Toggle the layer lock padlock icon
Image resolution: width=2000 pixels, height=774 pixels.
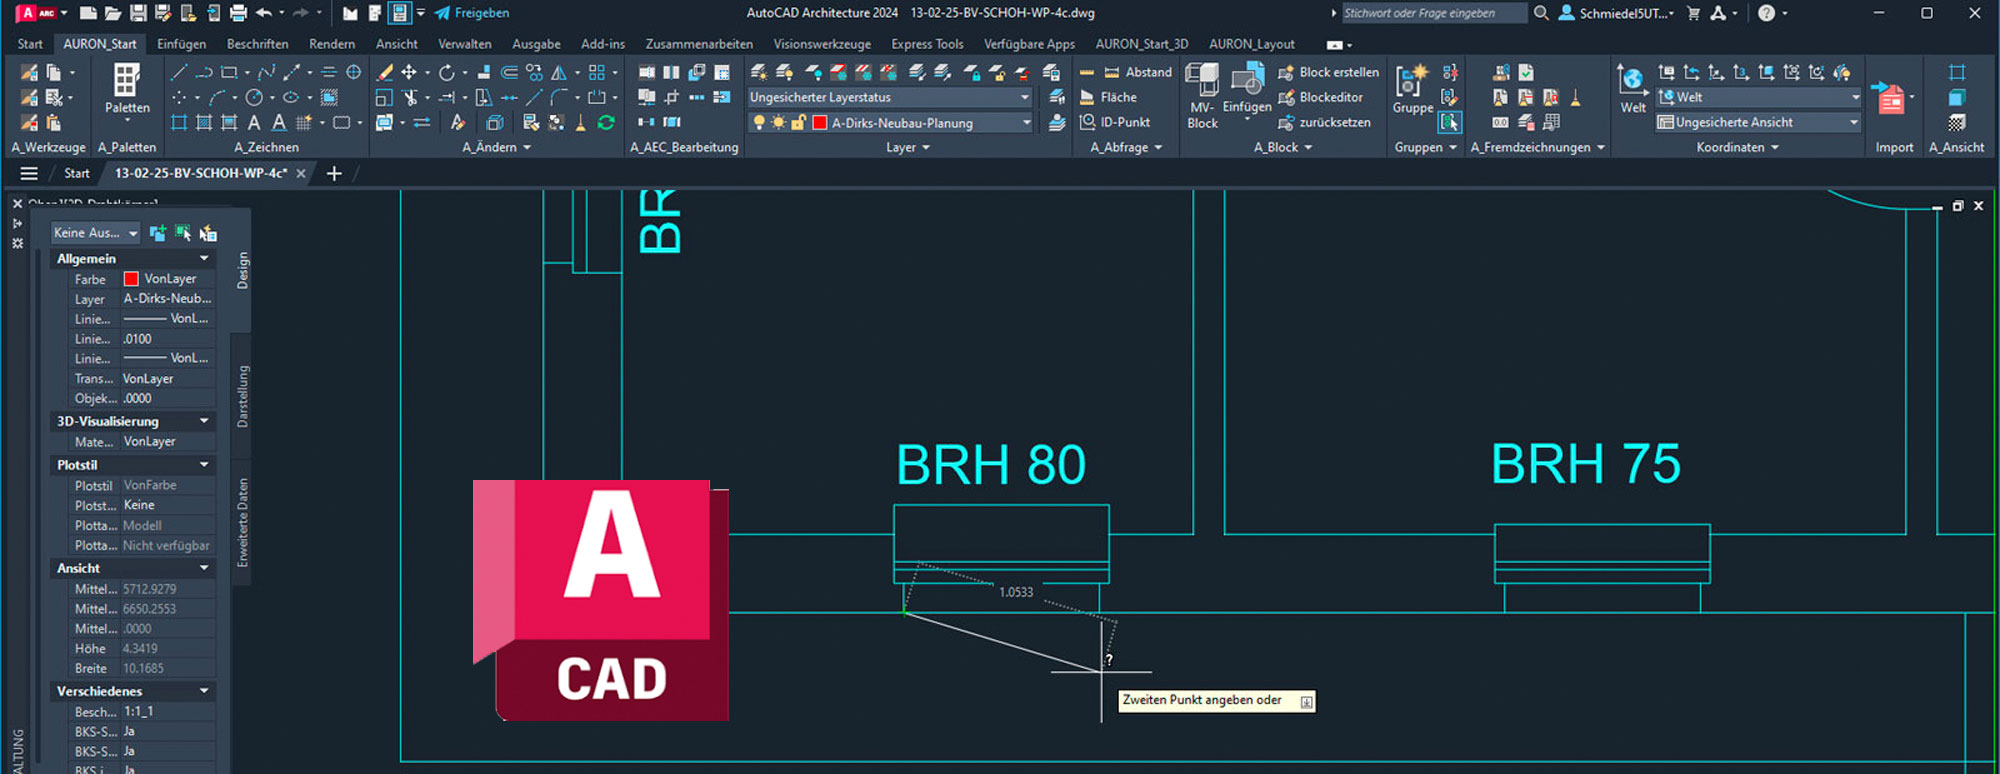[798, 122]
